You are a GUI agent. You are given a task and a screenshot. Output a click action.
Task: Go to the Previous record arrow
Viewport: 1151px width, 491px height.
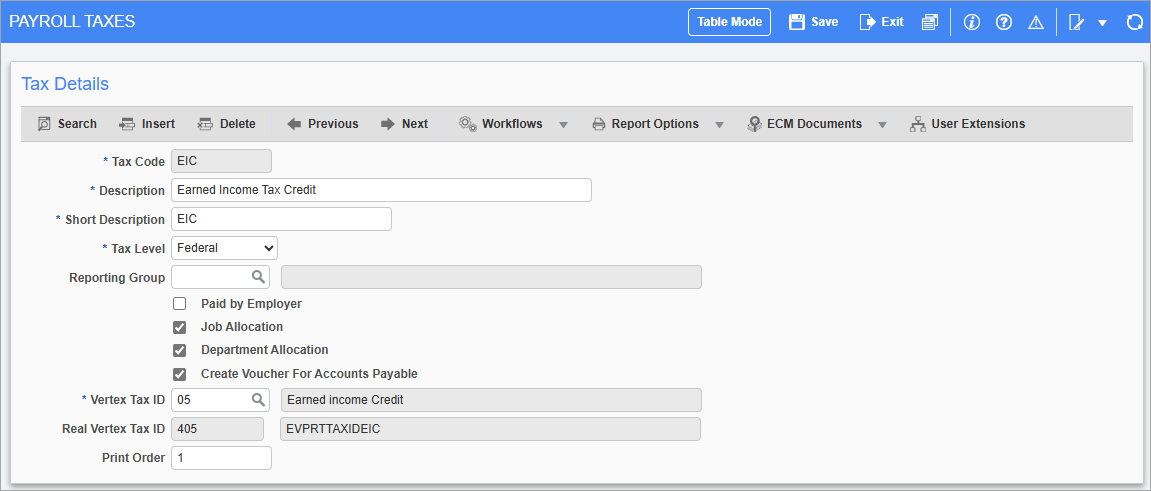click(294, 124)
